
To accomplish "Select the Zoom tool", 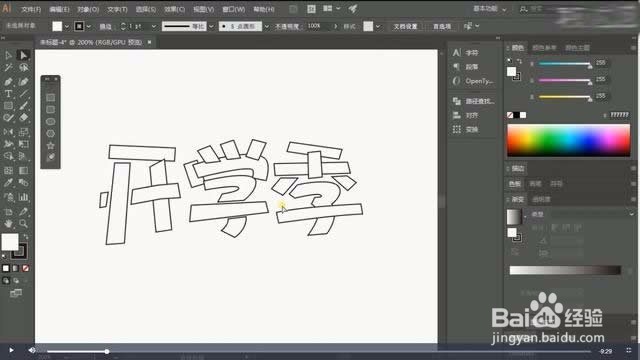I will coord(24,223).
